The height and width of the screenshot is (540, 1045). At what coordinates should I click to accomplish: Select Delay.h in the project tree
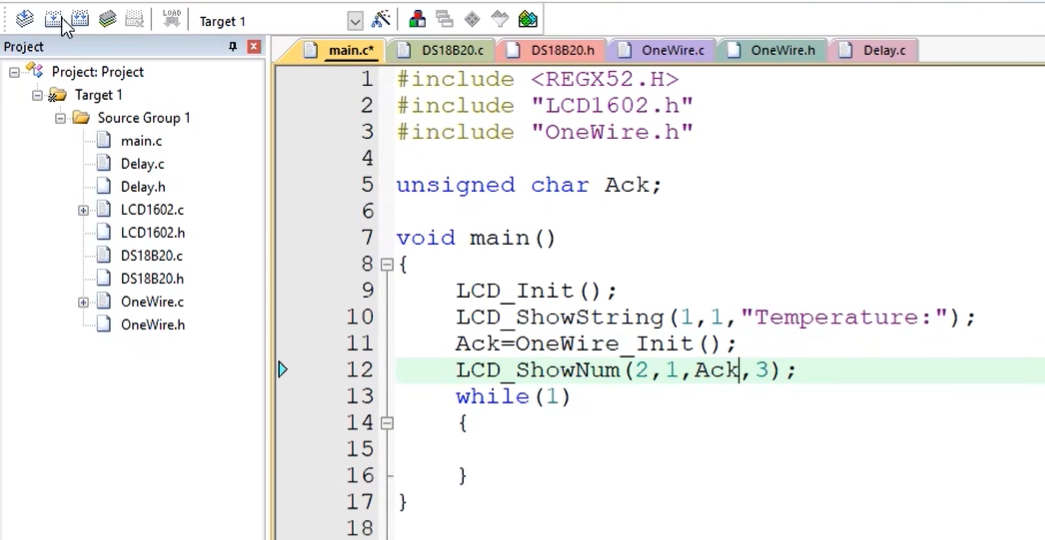pyautogui.click(x=143, y=187)
